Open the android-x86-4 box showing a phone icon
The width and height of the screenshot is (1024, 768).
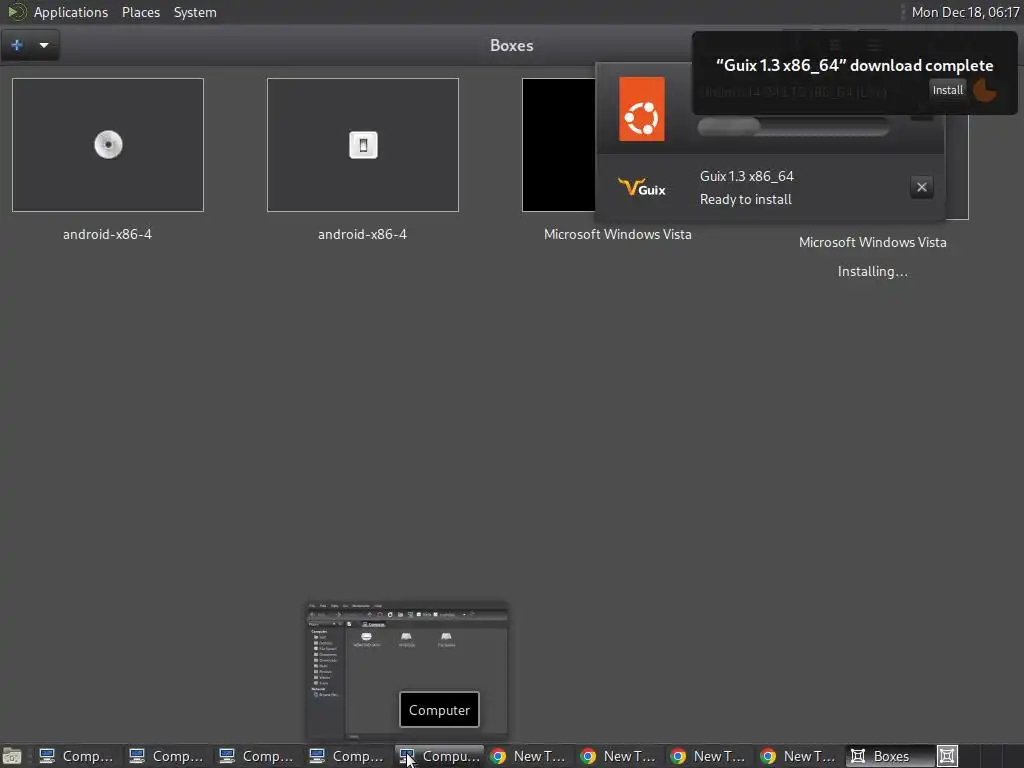coord(362,145)
